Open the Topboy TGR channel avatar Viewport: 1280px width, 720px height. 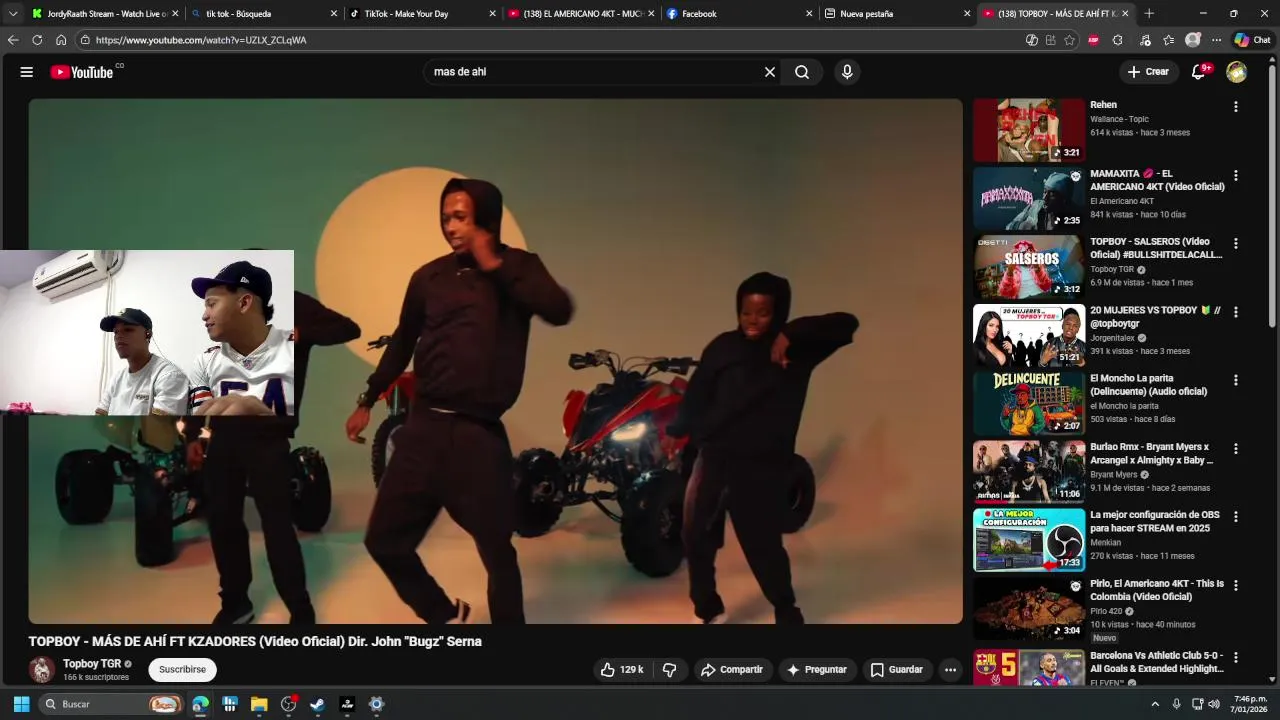tap(41, 670)
